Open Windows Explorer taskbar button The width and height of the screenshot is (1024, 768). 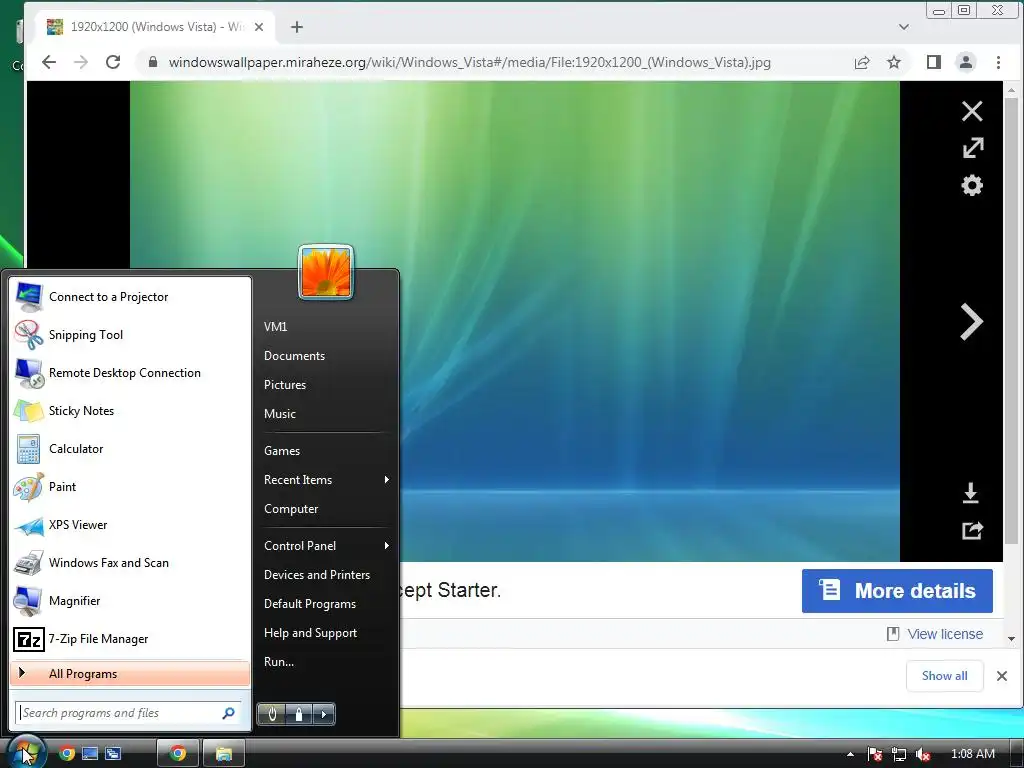[x=224, y=754]
